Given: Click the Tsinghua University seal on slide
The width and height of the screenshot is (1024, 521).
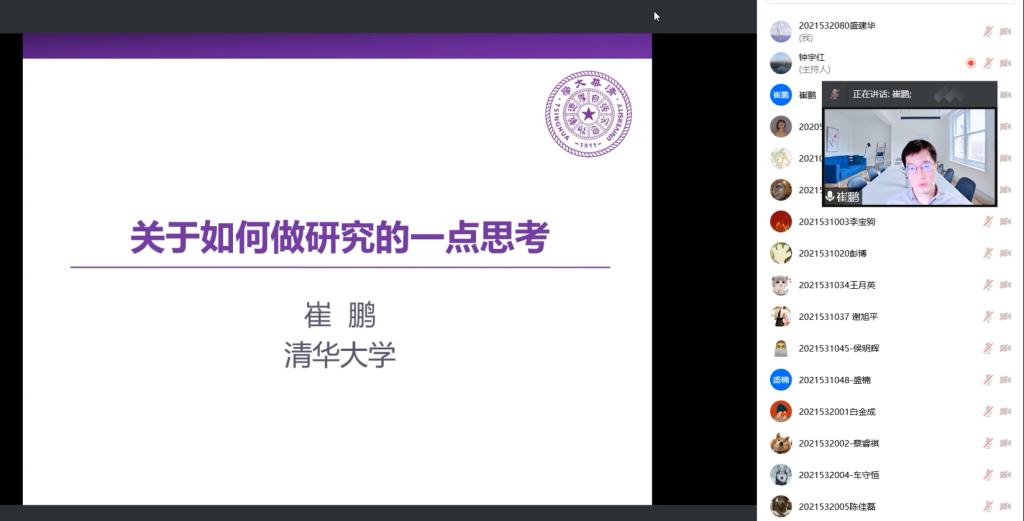Looking at the screenshot, I should point(588,114).
